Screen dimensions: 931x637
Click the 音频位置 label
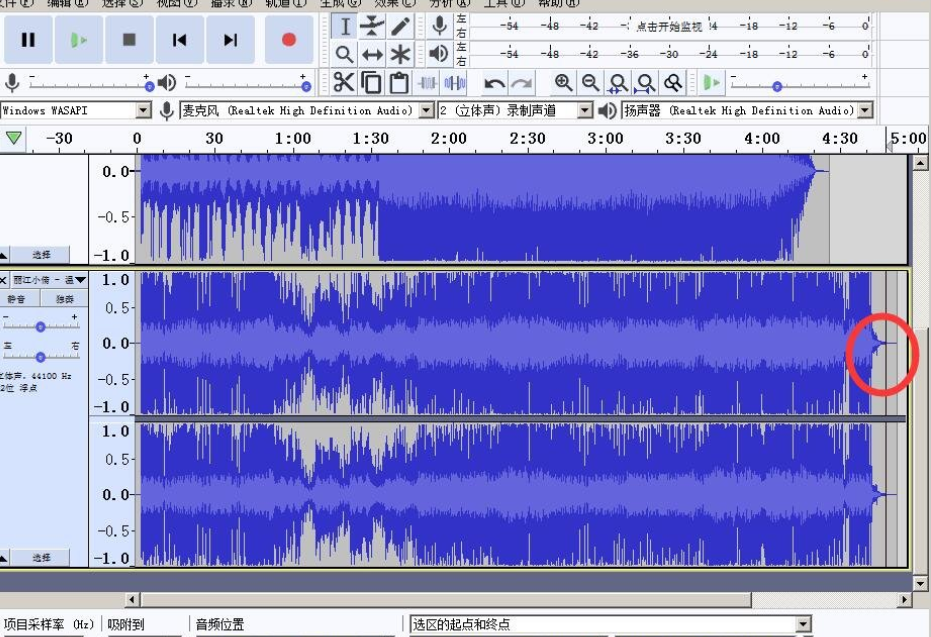click(x=220, y=625)
